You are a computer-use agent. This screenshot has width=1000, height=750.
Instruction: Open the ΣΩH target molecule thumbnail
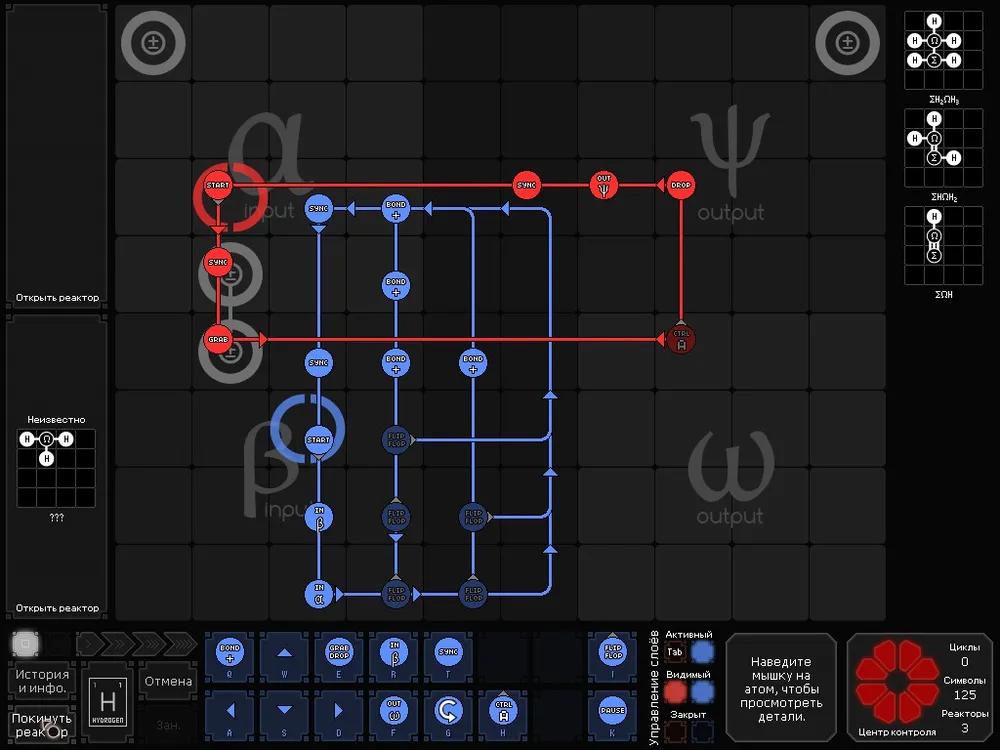click(943, 246)
